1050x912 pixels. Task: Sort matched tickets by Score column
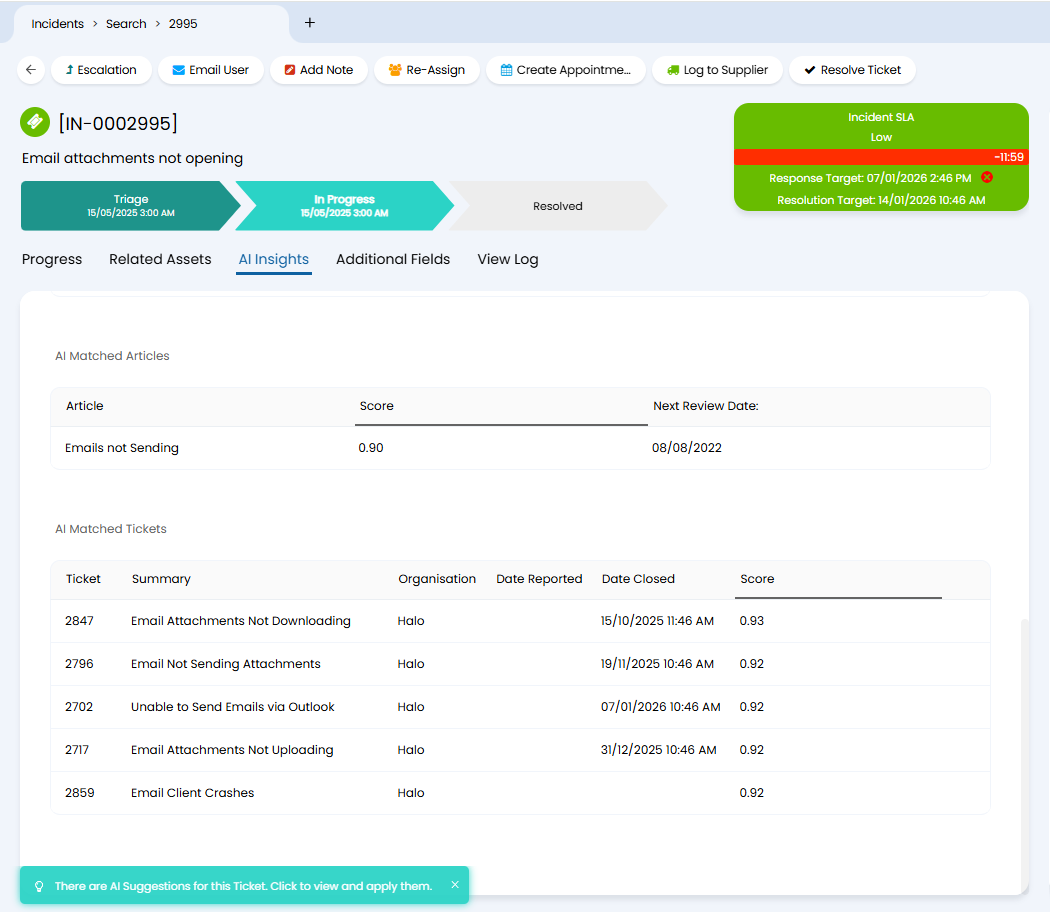[x=757, y=579]
